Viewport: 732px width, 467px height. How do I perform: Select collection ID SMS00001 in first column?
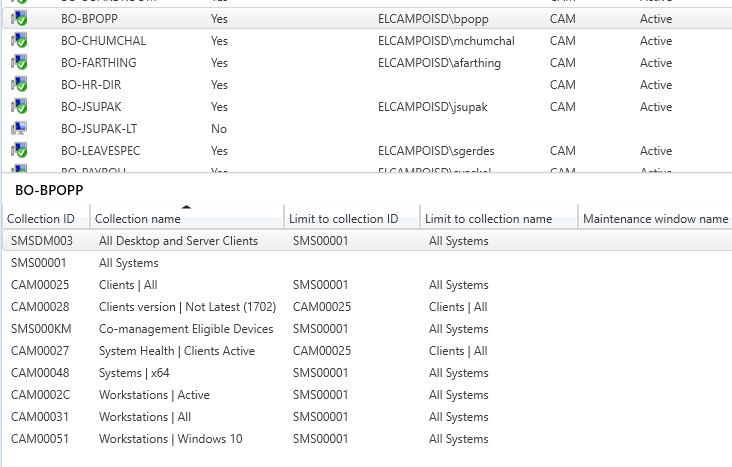pos(38,262)
